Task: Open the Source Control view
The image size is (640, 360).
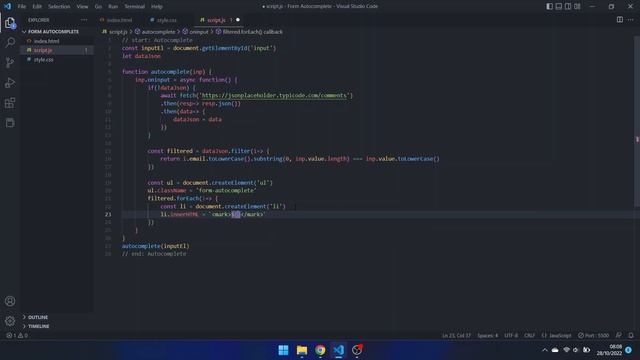Action: 10,62
